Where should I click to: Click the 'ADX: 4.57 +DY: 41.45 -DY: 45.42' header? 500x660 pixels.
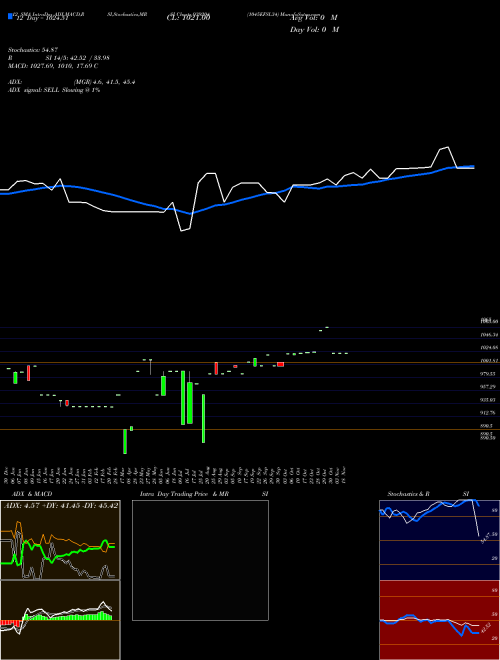(61, 505)
